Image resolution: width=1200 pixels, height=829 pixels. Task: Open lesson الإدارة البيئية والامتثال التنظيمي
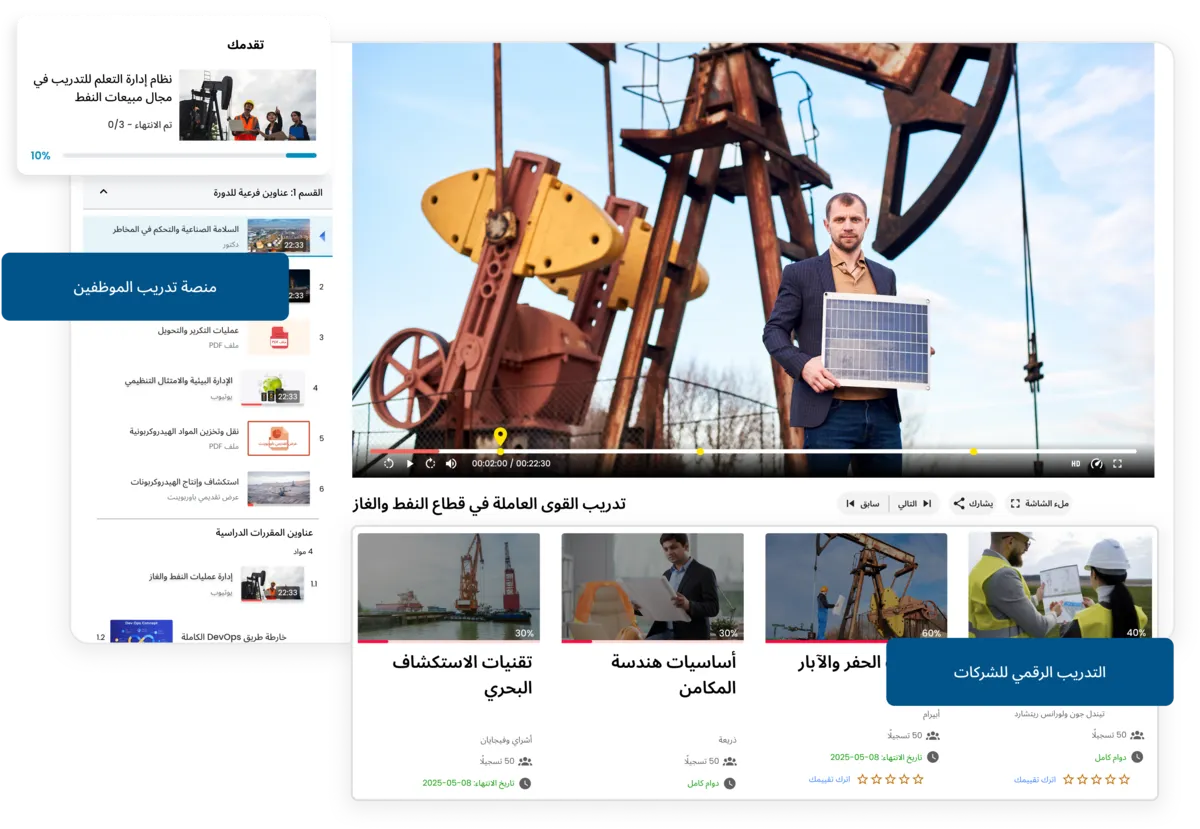[x=180, y=382]
